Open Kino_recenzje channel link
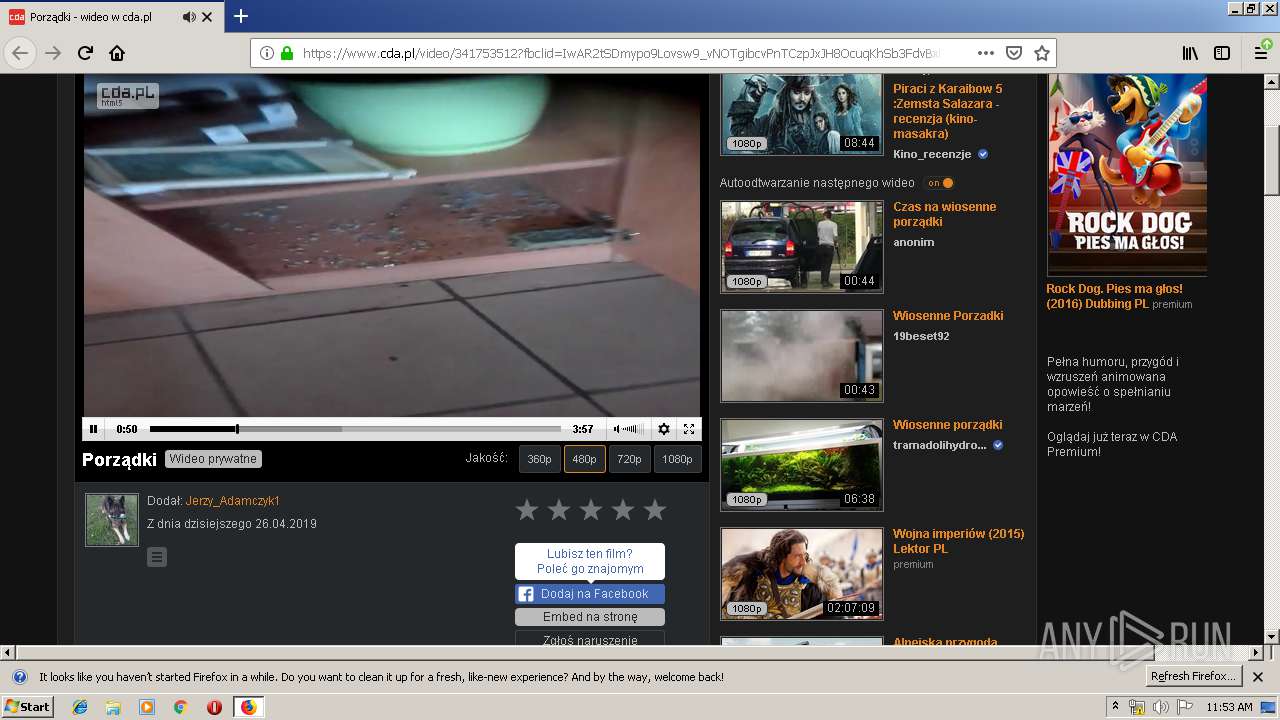This screenshot has width=1280, height=720. 932,154
